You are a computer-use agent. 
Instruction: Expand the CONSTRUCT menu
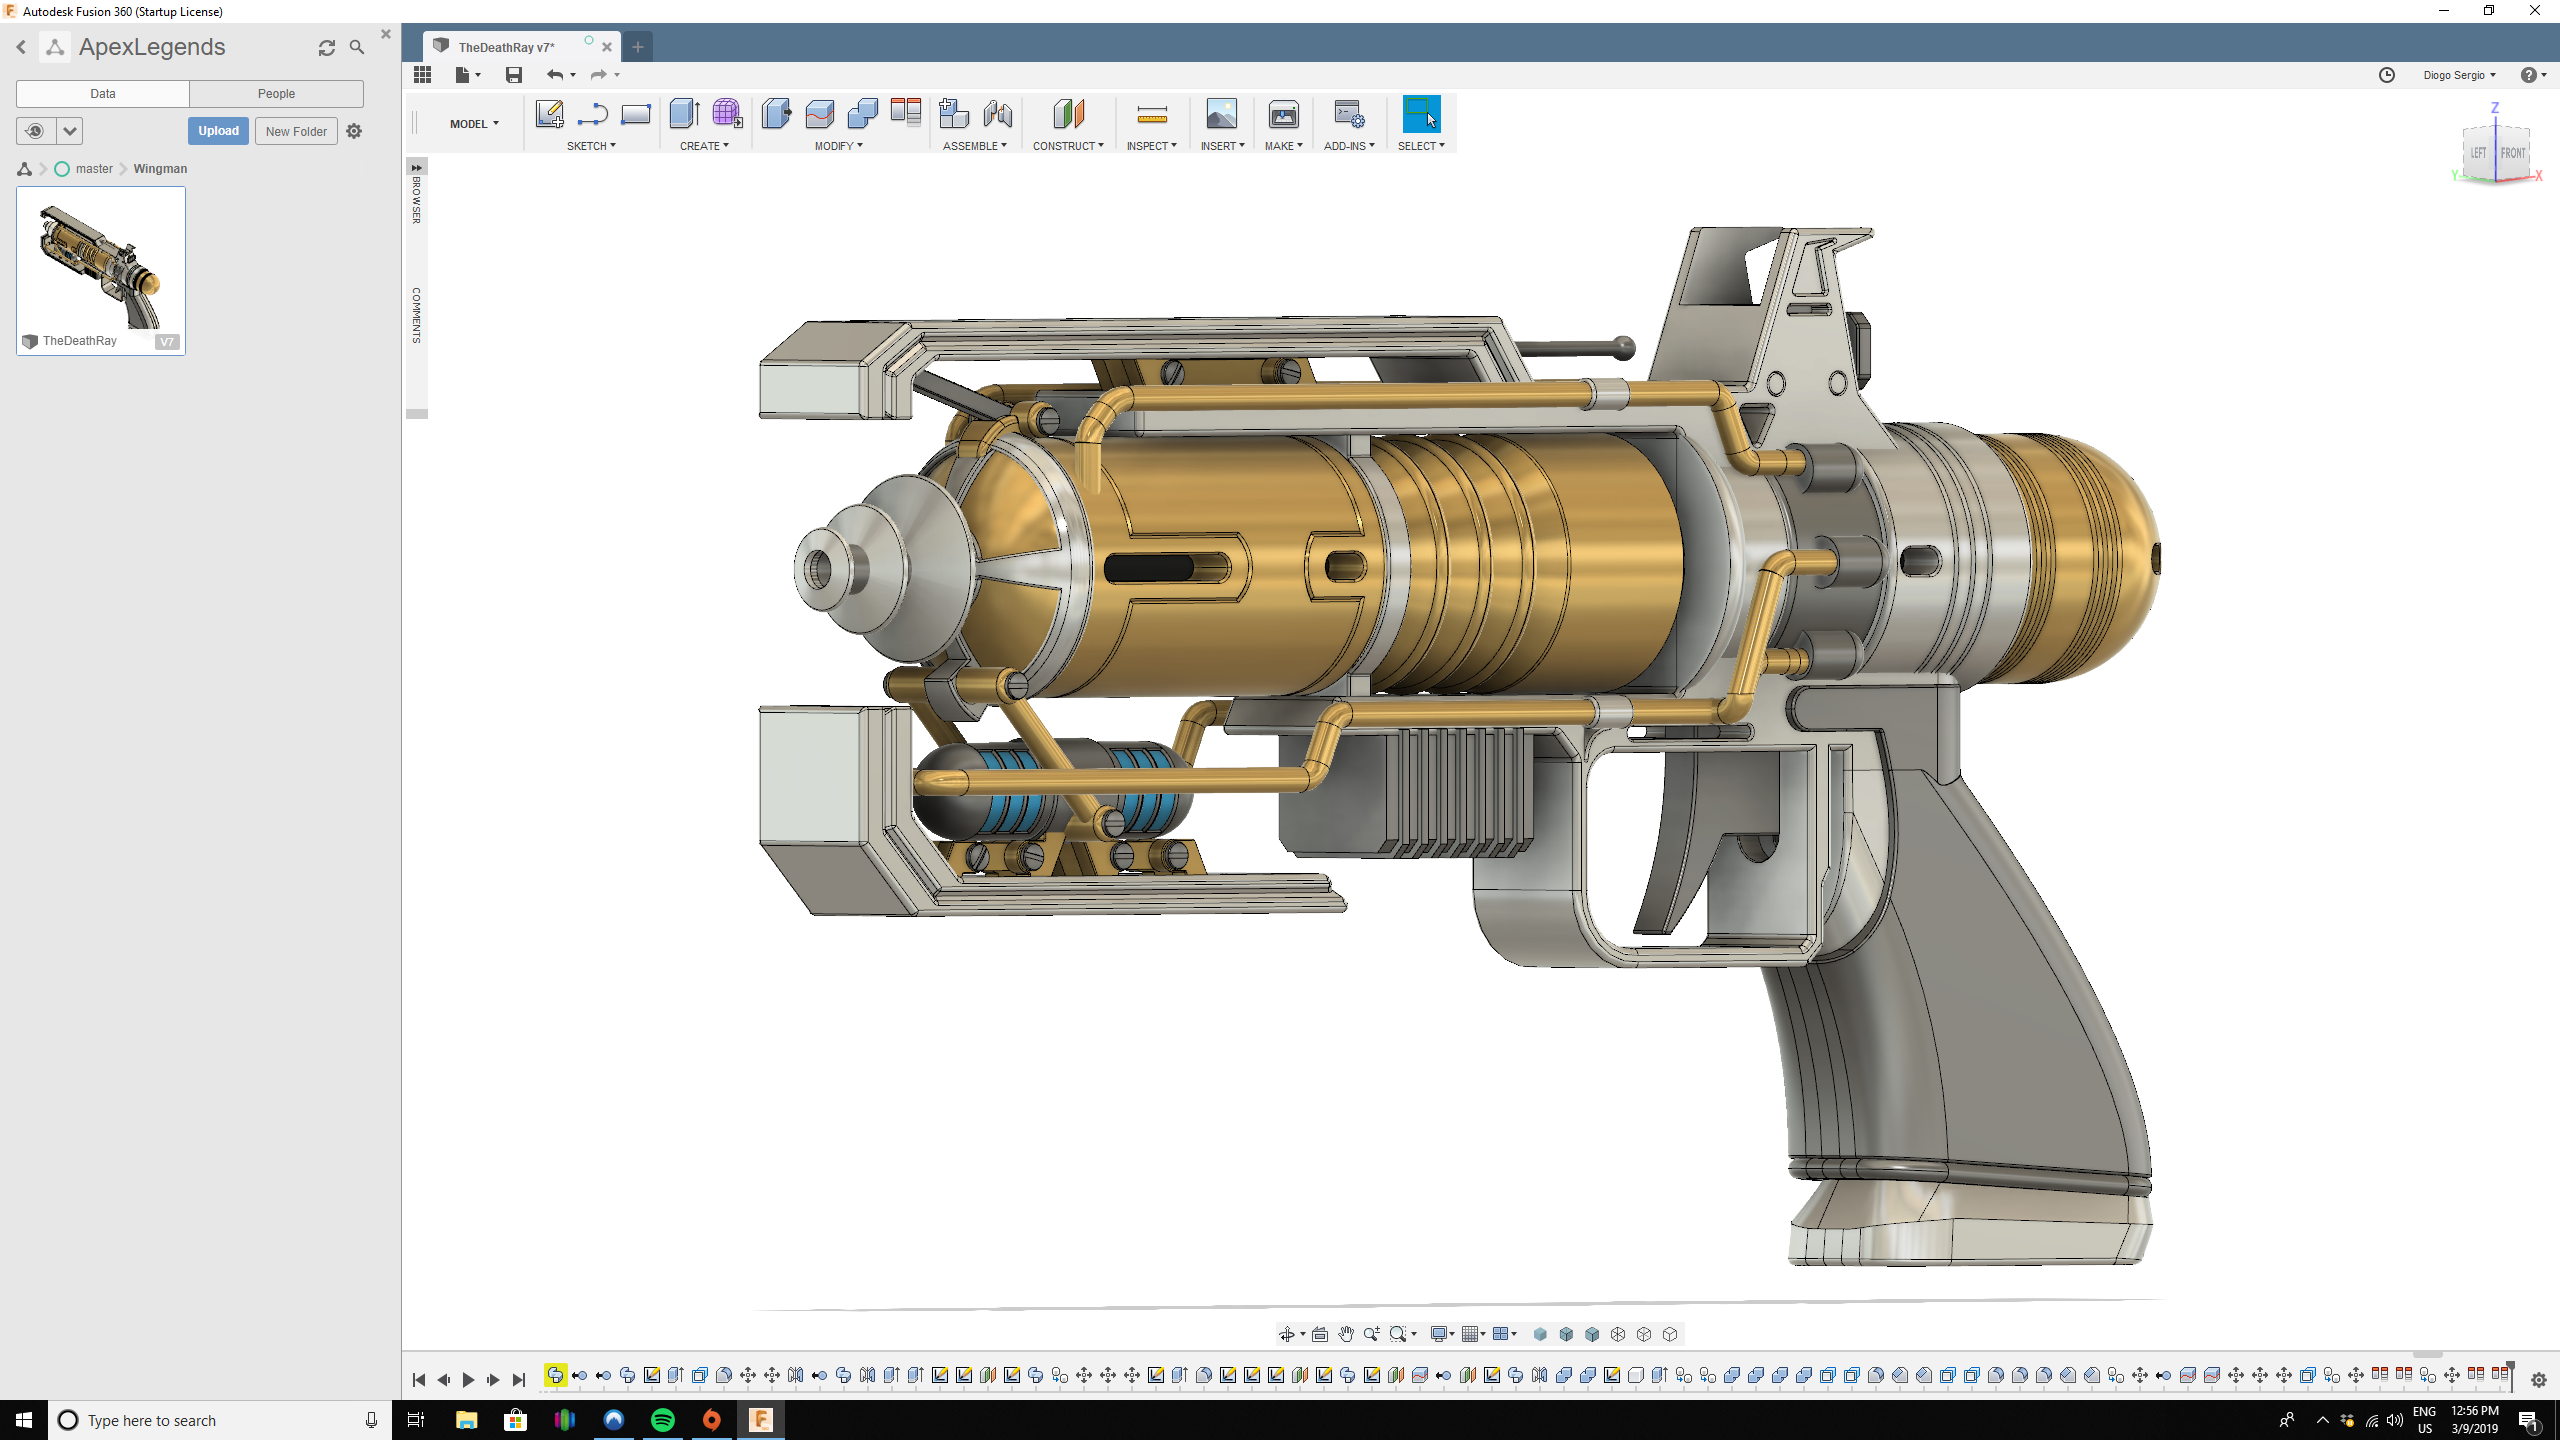pos(1068,146)
